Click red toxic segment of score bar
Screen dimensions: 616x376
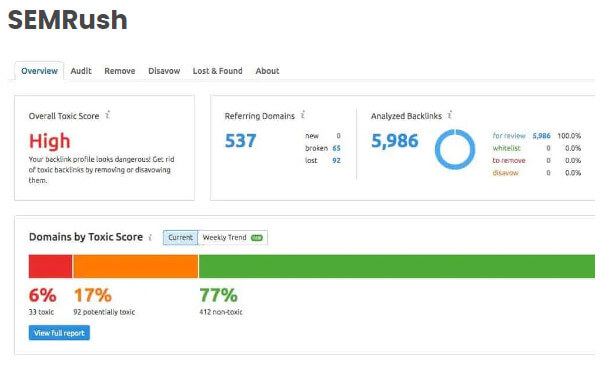pos(50,266)
